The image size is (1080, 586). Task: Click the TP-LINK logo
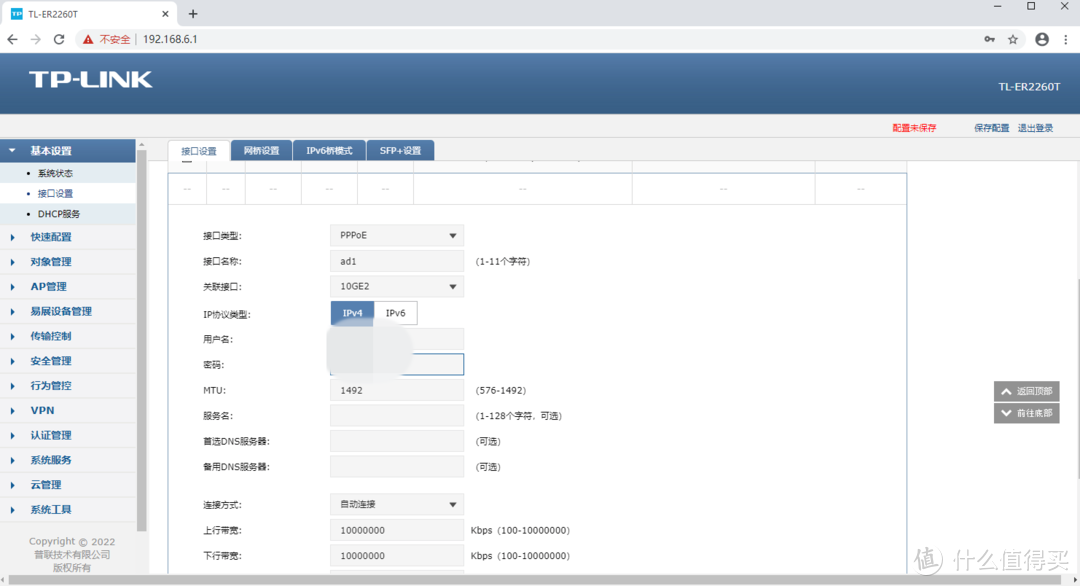[x=90, y=80]
